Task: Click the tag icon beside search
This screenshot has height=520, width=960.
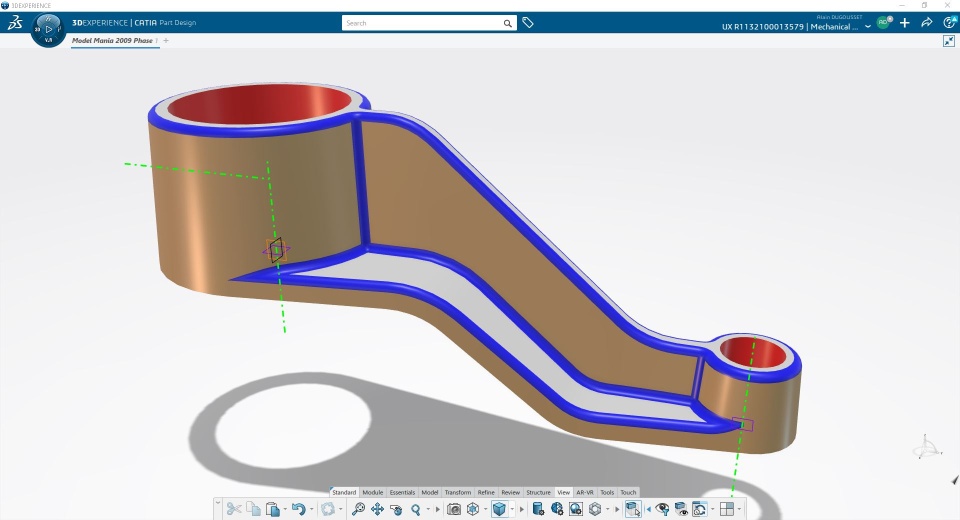Action: point(528,23)
